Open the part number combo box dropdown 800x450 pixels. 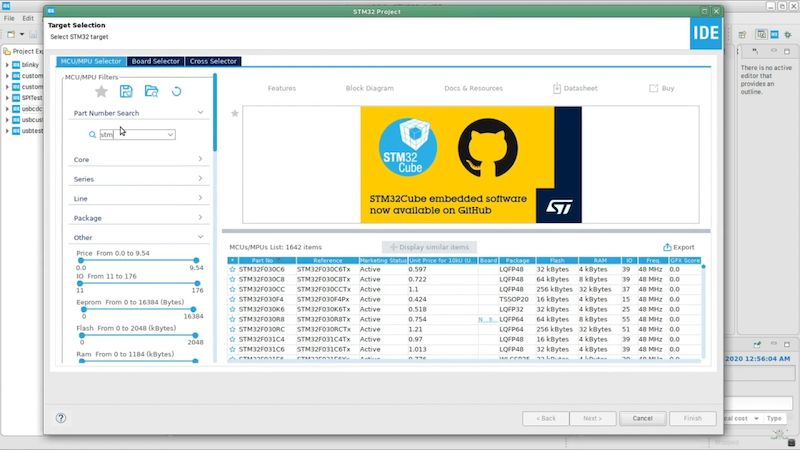tap(170, 135)
